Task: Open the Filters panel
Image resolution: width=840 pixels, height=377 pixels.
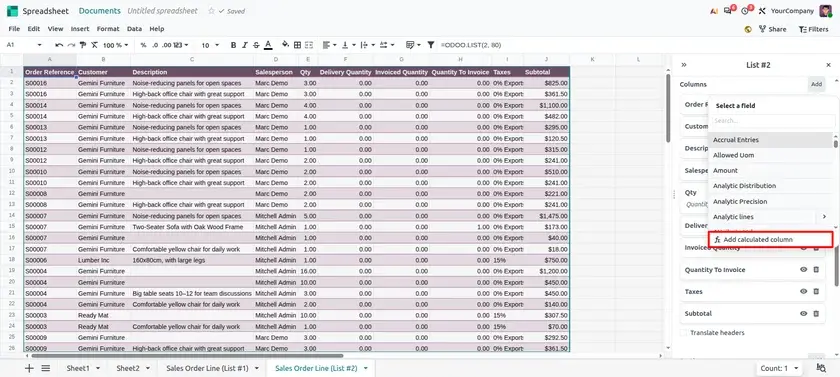Action: (x=813, y=29)
